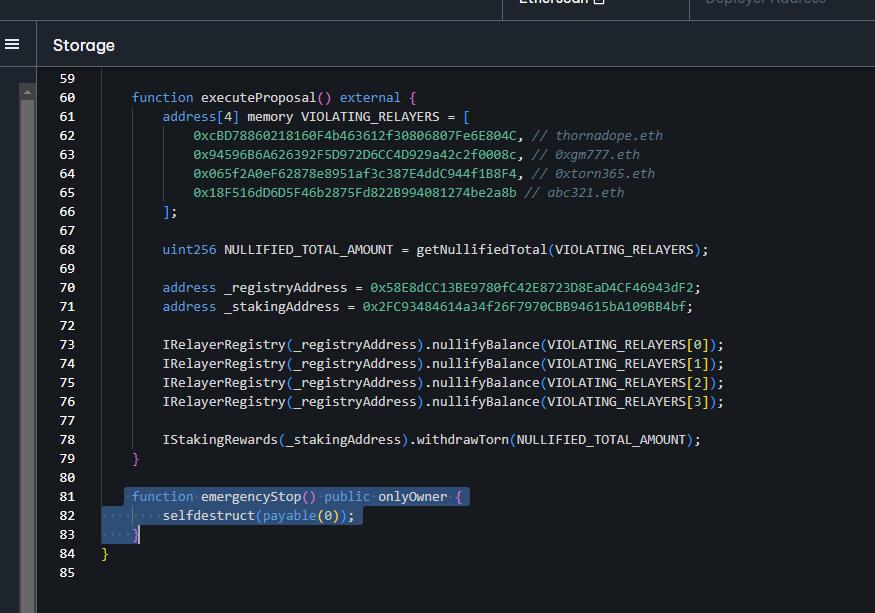Click line number 60 in gutter

pos(67,97)
